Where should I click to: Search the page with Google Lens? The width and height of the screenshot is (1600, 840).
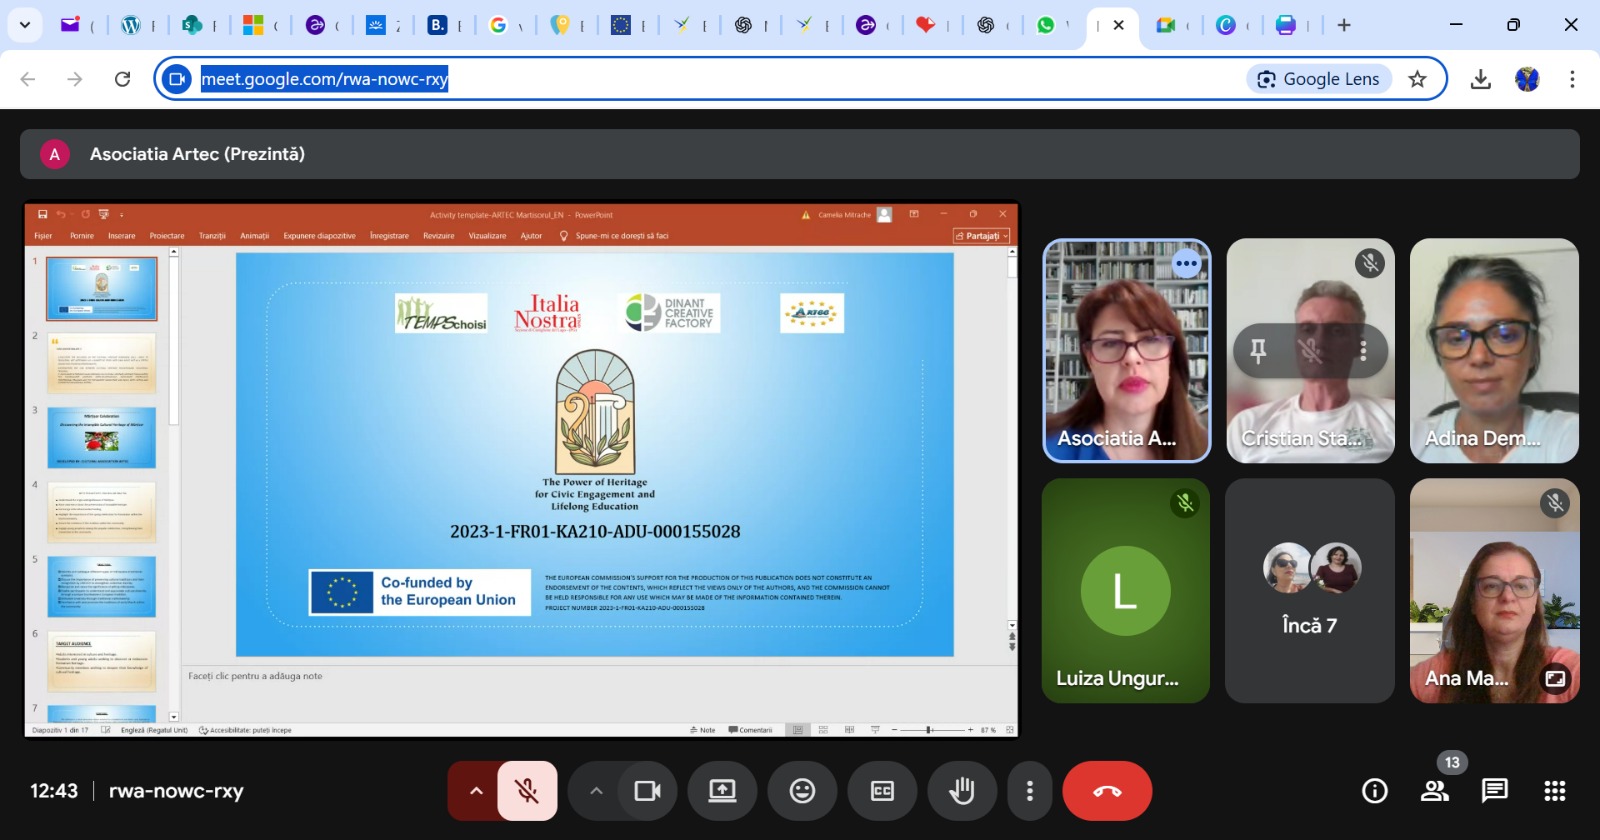pos(1319,79)
